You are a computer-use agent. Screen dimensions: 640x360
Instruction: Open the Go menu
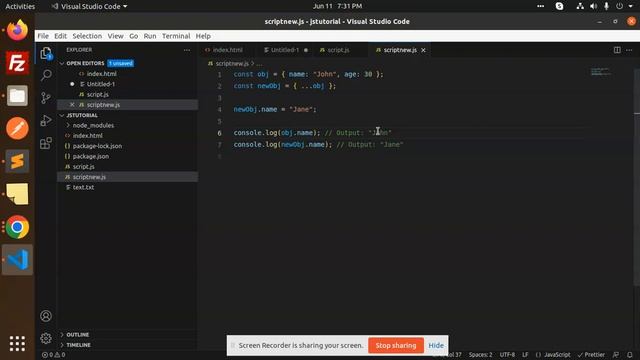pyautogui.click(x=133, y=36)
